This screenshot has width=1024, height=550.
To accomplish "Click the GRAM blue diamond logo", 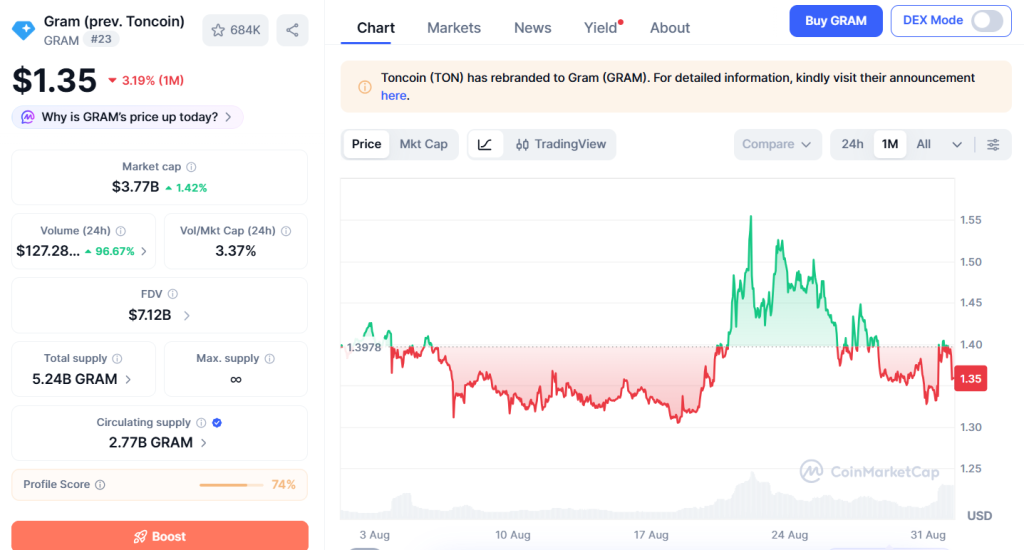I will click(x=24, y=30).
